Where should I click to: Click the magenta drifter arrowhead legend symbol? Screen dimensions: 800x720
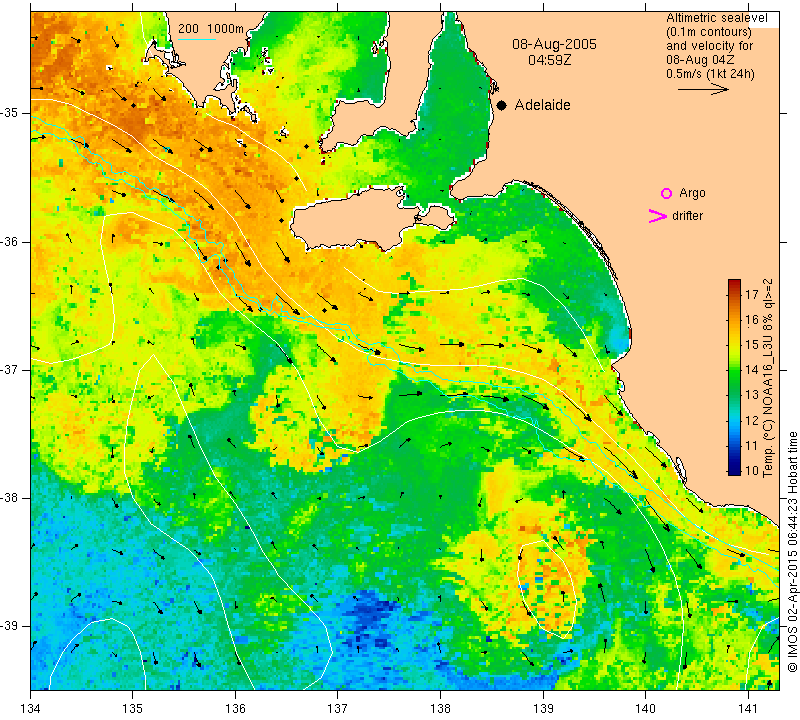[x=658, y=216]
